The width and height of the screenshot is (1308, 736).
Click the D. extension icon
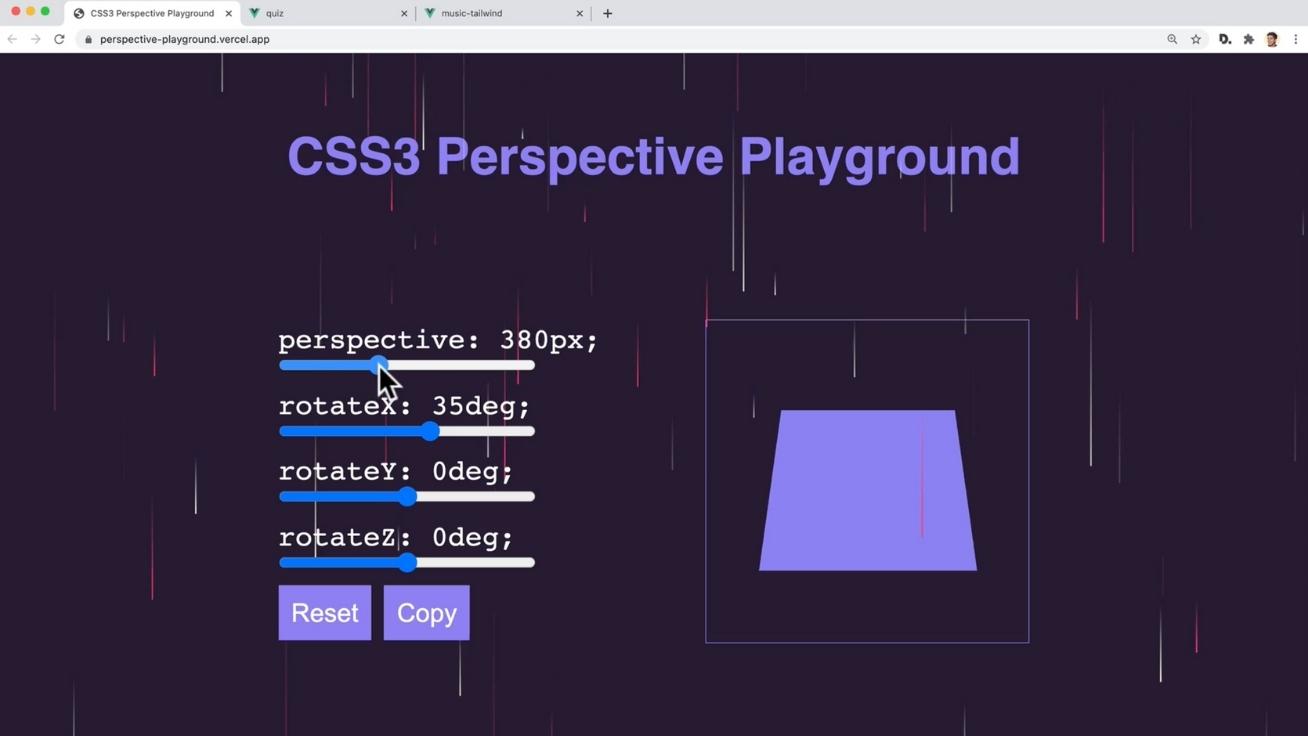click(x=1224, y=39)
